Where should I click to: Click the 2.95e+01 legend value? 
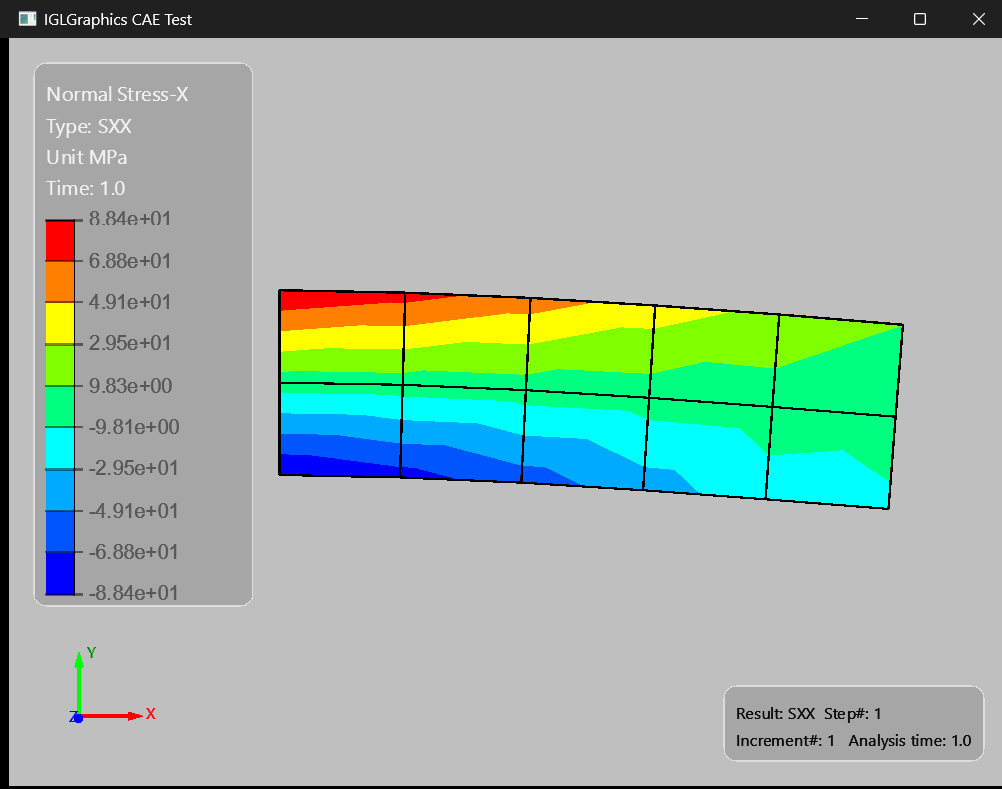click(x=130, y=343)
